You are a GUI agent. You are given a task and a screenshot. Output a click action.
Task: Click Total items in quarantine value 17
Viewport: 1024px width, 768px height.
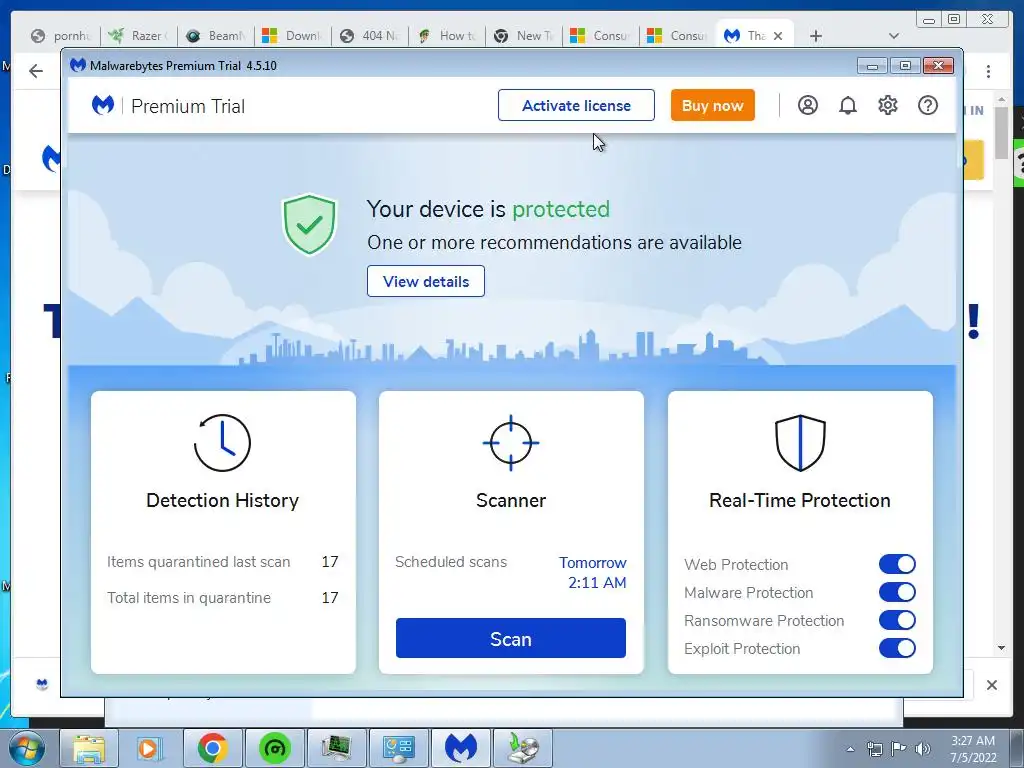pos(330,598)
